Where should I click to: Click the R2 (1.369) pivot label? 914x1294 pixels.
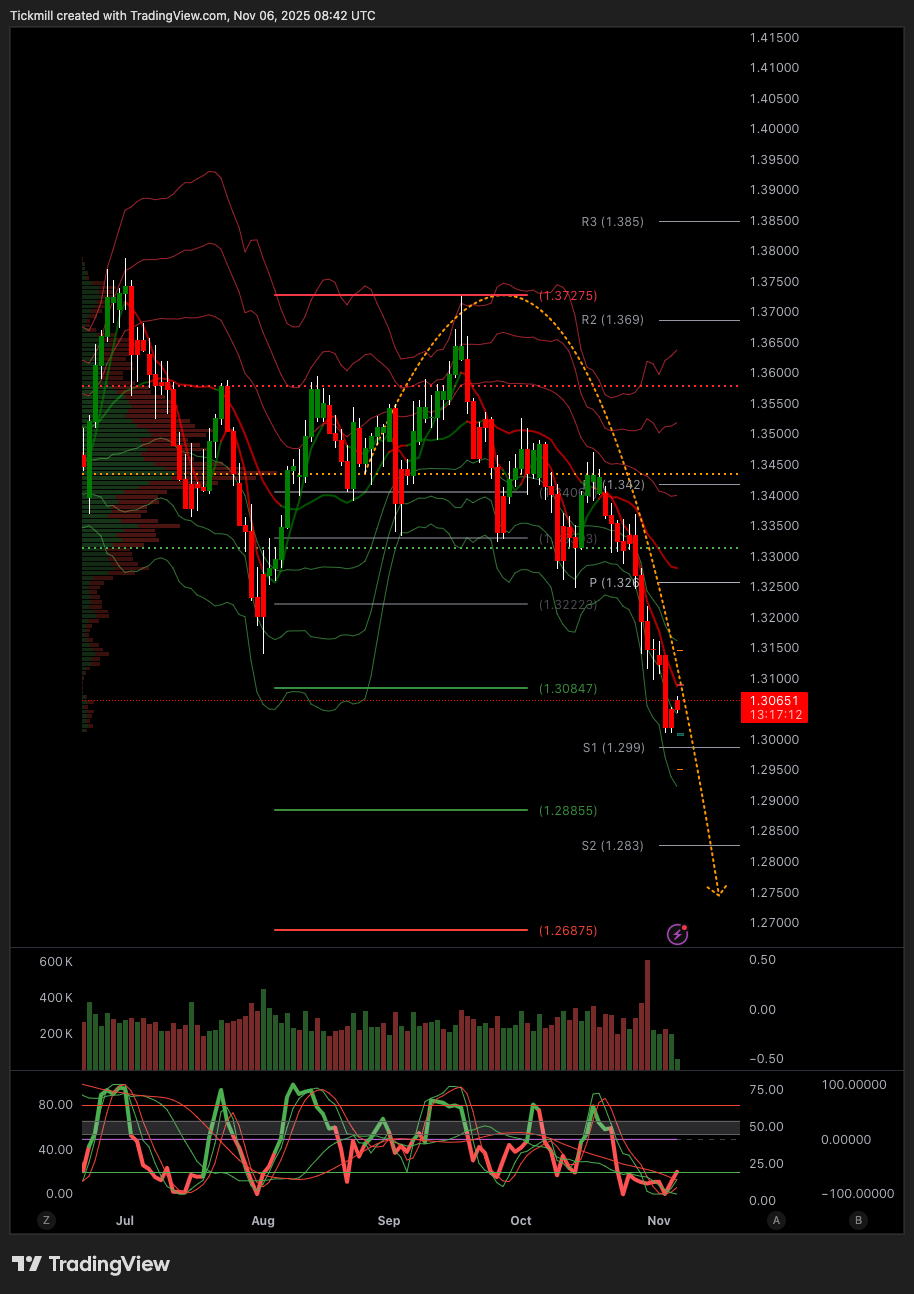click(x=612, y=320)
